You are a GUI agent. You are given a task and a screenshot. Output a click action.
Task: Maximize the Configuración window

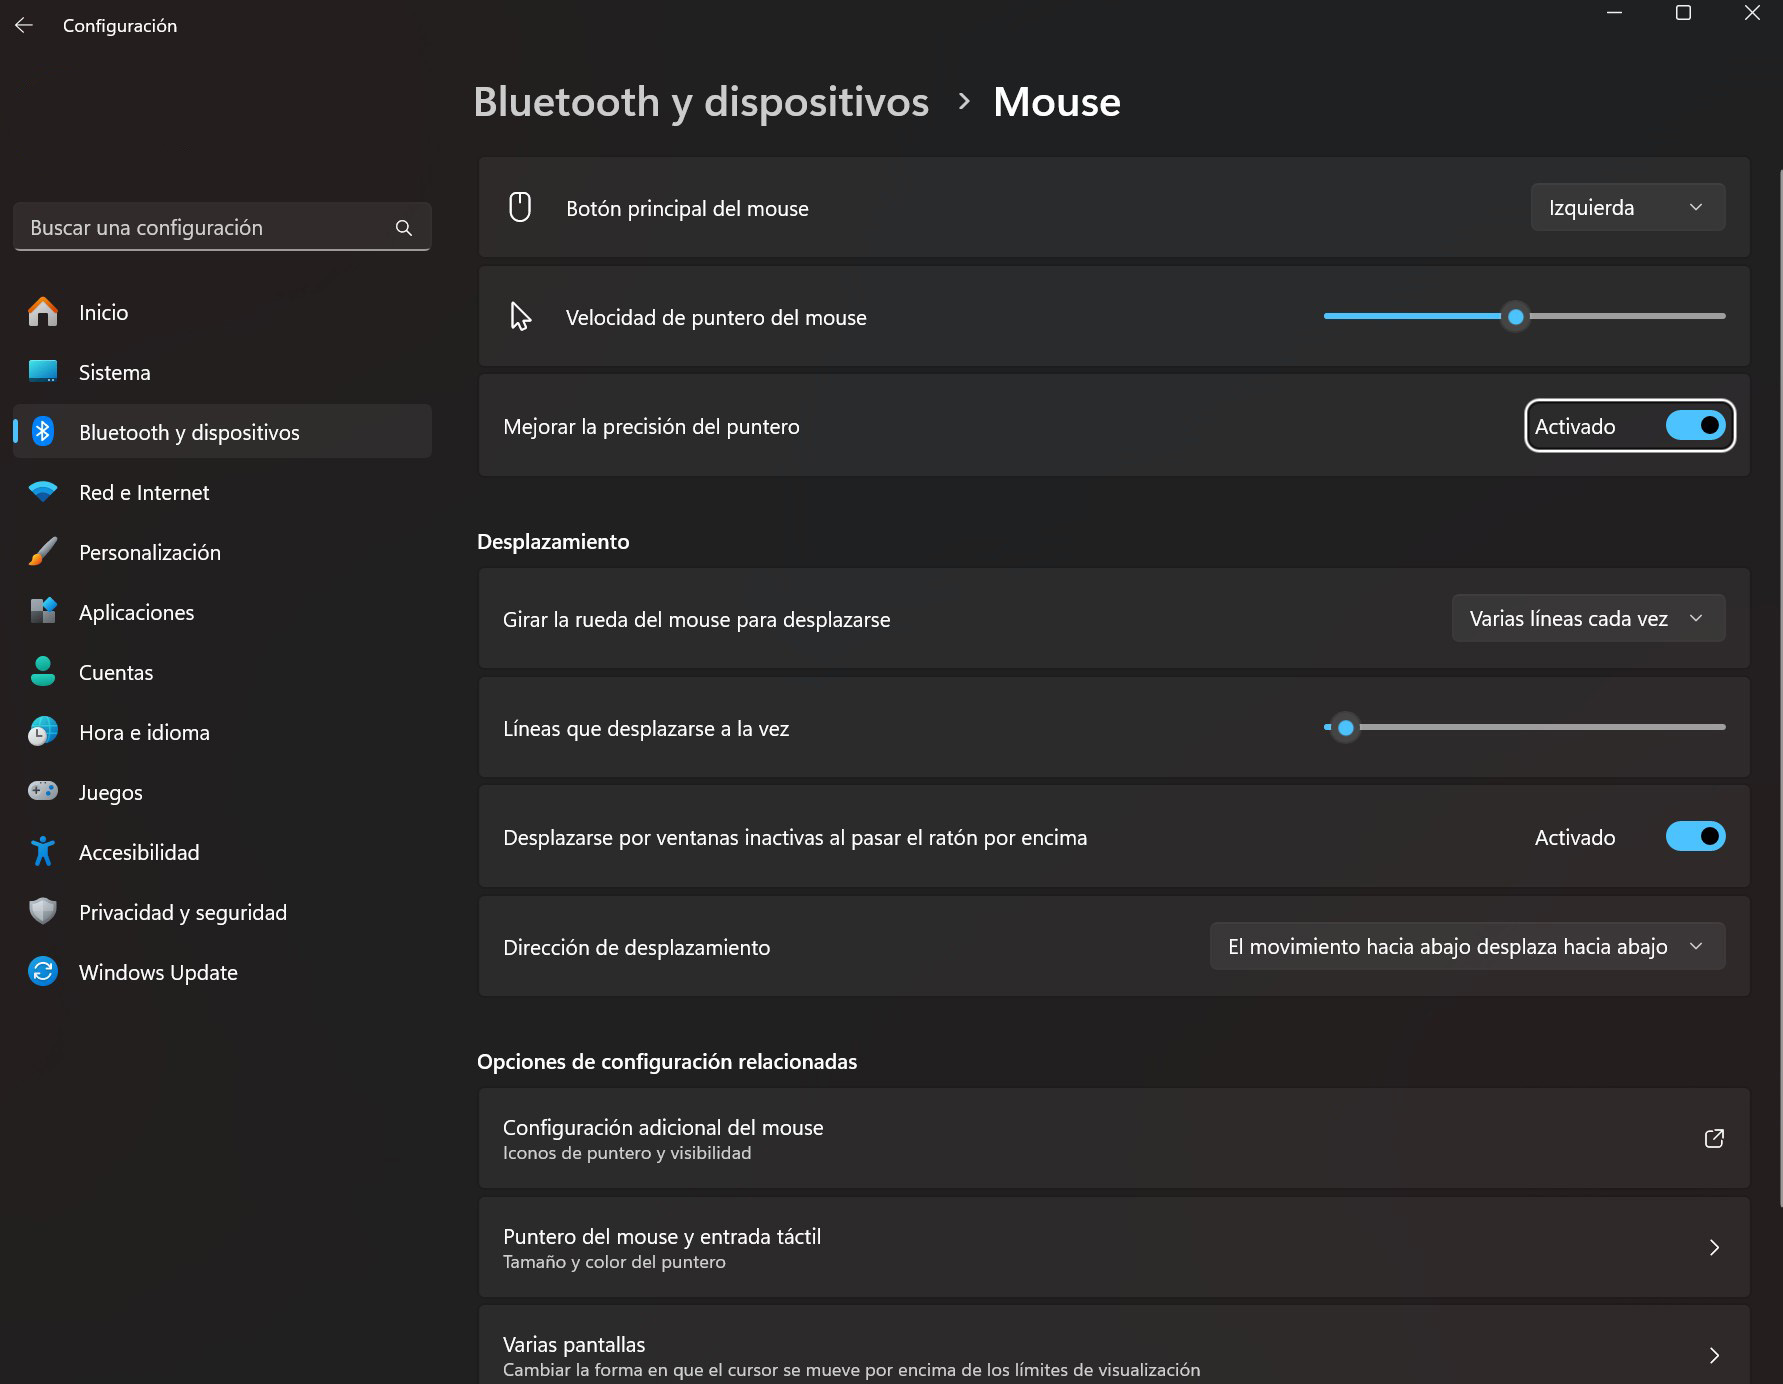1683,13
